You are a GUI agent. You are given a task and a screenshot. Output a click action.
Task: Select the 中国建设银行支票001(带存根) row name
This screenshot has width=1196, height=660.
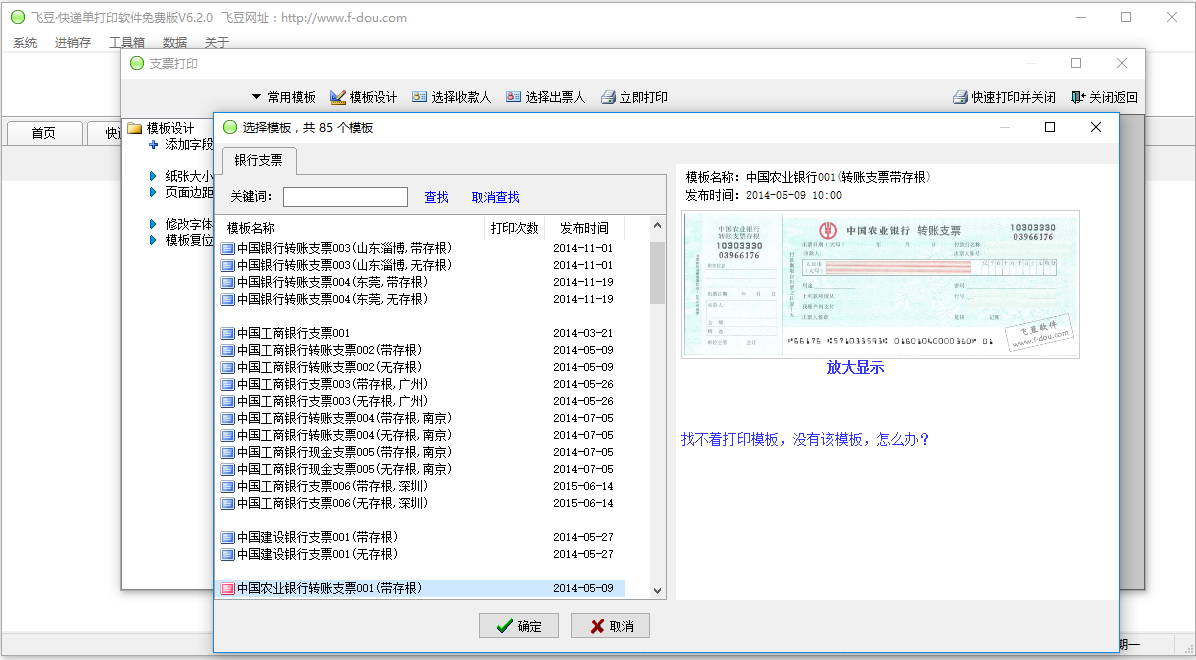(x=318, y=537)
